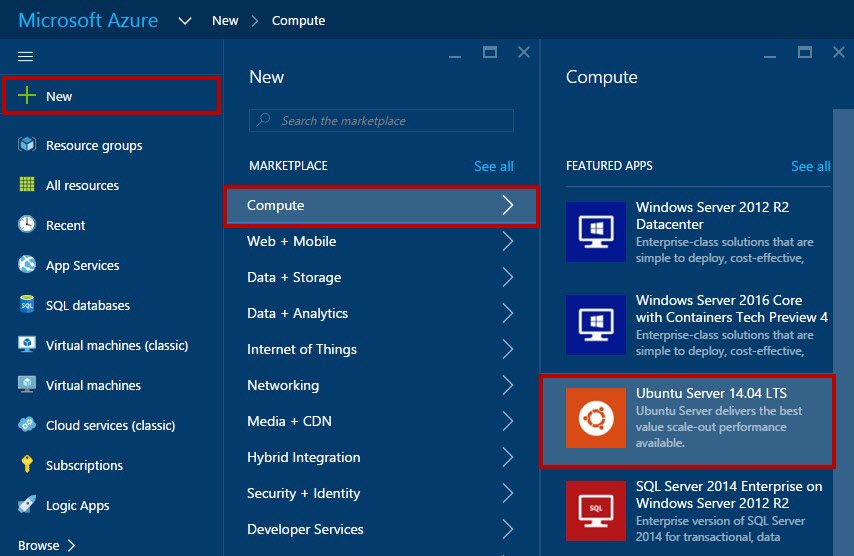Viewport: 854px width, 556px height.
Task: Open Recent in sidebar
Action: [x=112, y=225]
